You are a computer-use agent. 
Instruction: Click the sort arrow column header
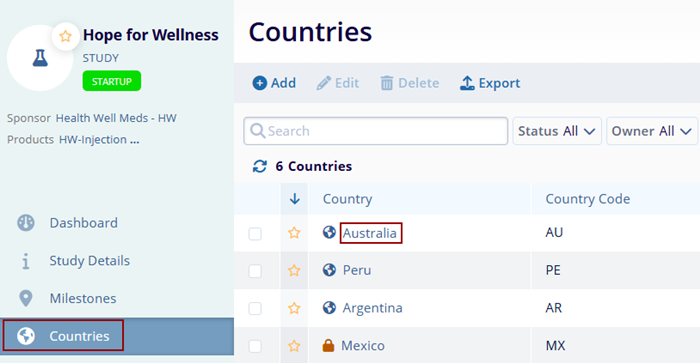(295, 199)
